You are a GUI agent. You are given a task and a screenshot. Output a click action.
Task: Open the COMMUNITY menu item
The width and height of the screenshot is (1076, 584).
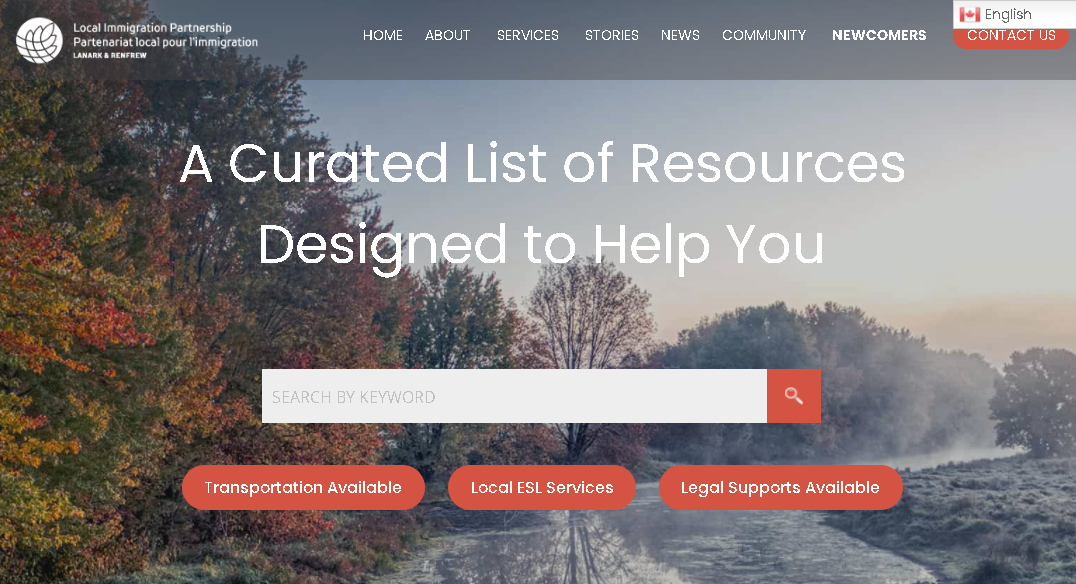click(x=764, y=35)
